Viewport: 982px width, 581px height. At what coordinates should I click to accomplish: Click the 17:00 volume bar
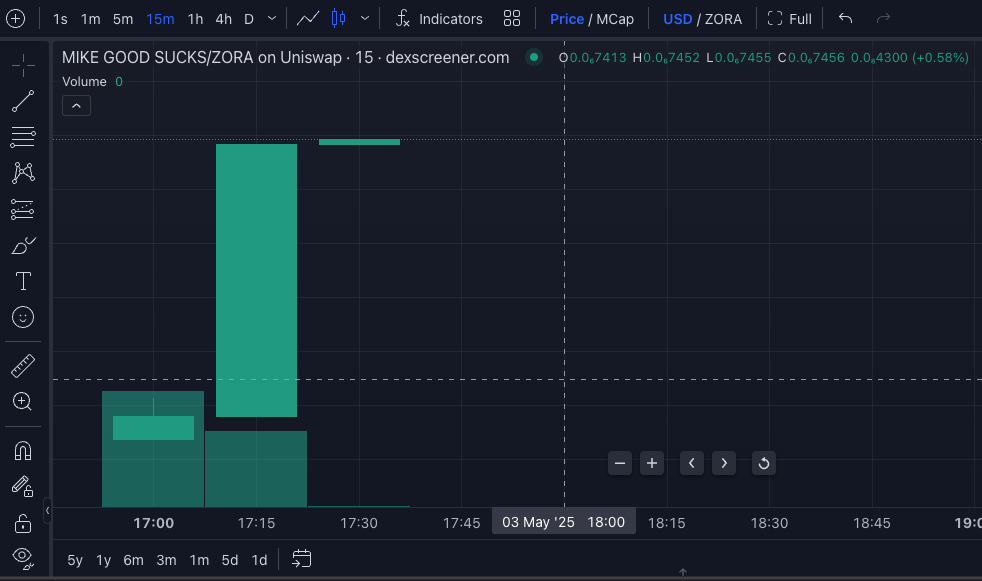(x=153, y=449)
